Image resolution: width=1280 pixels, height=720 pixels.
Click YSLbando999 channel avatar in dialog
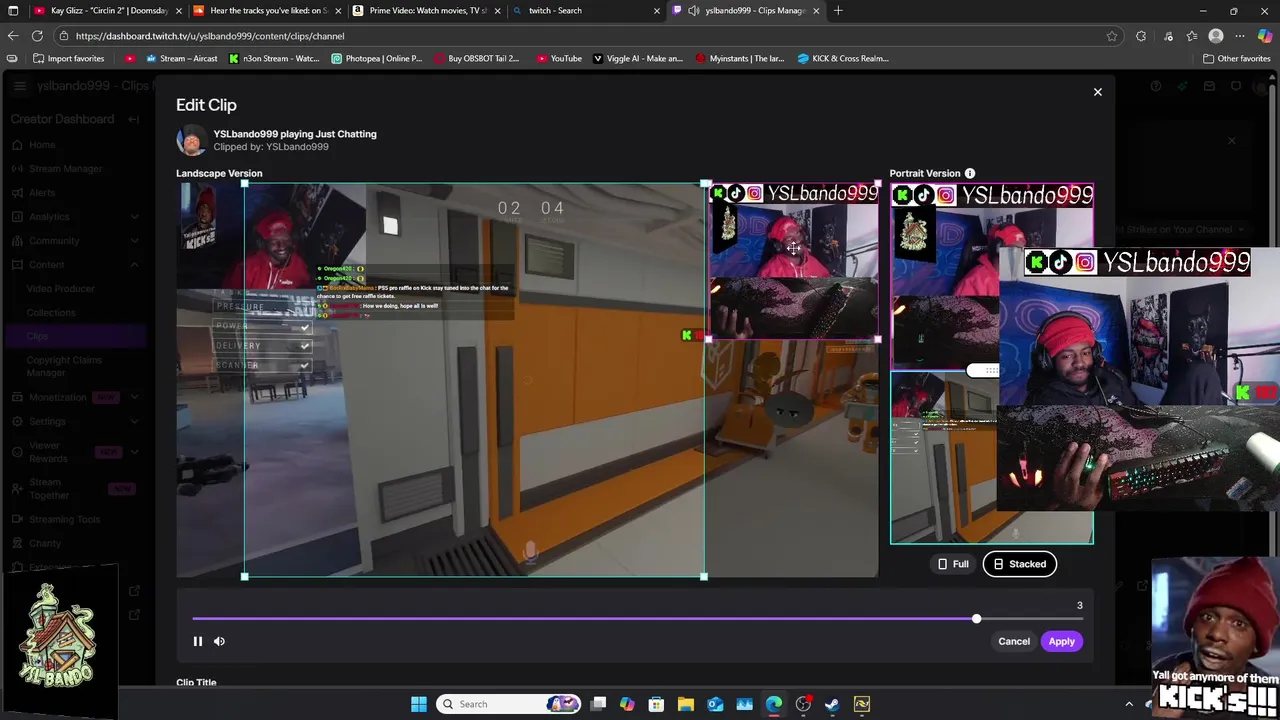click(191, 140)
